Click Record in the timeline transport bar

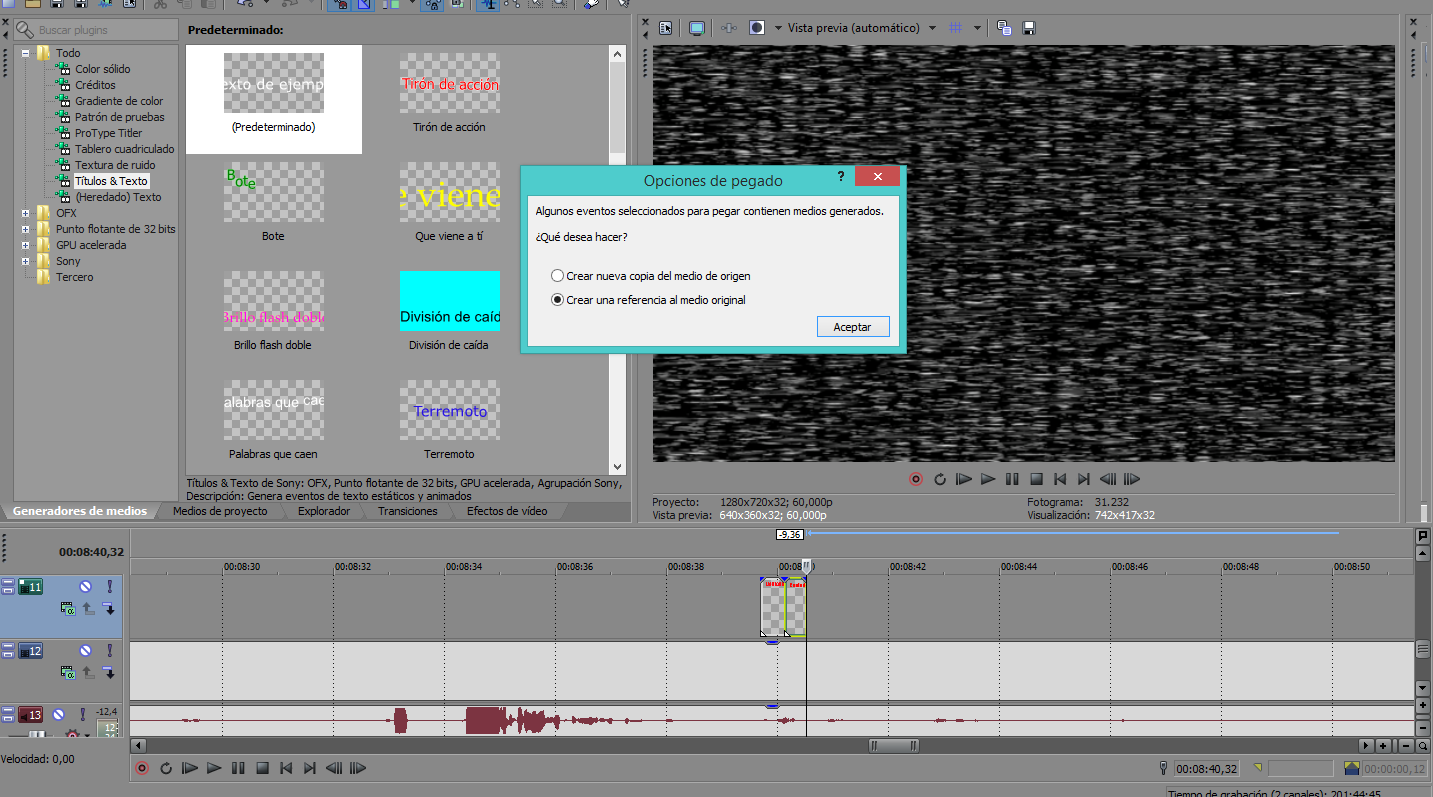141,768
